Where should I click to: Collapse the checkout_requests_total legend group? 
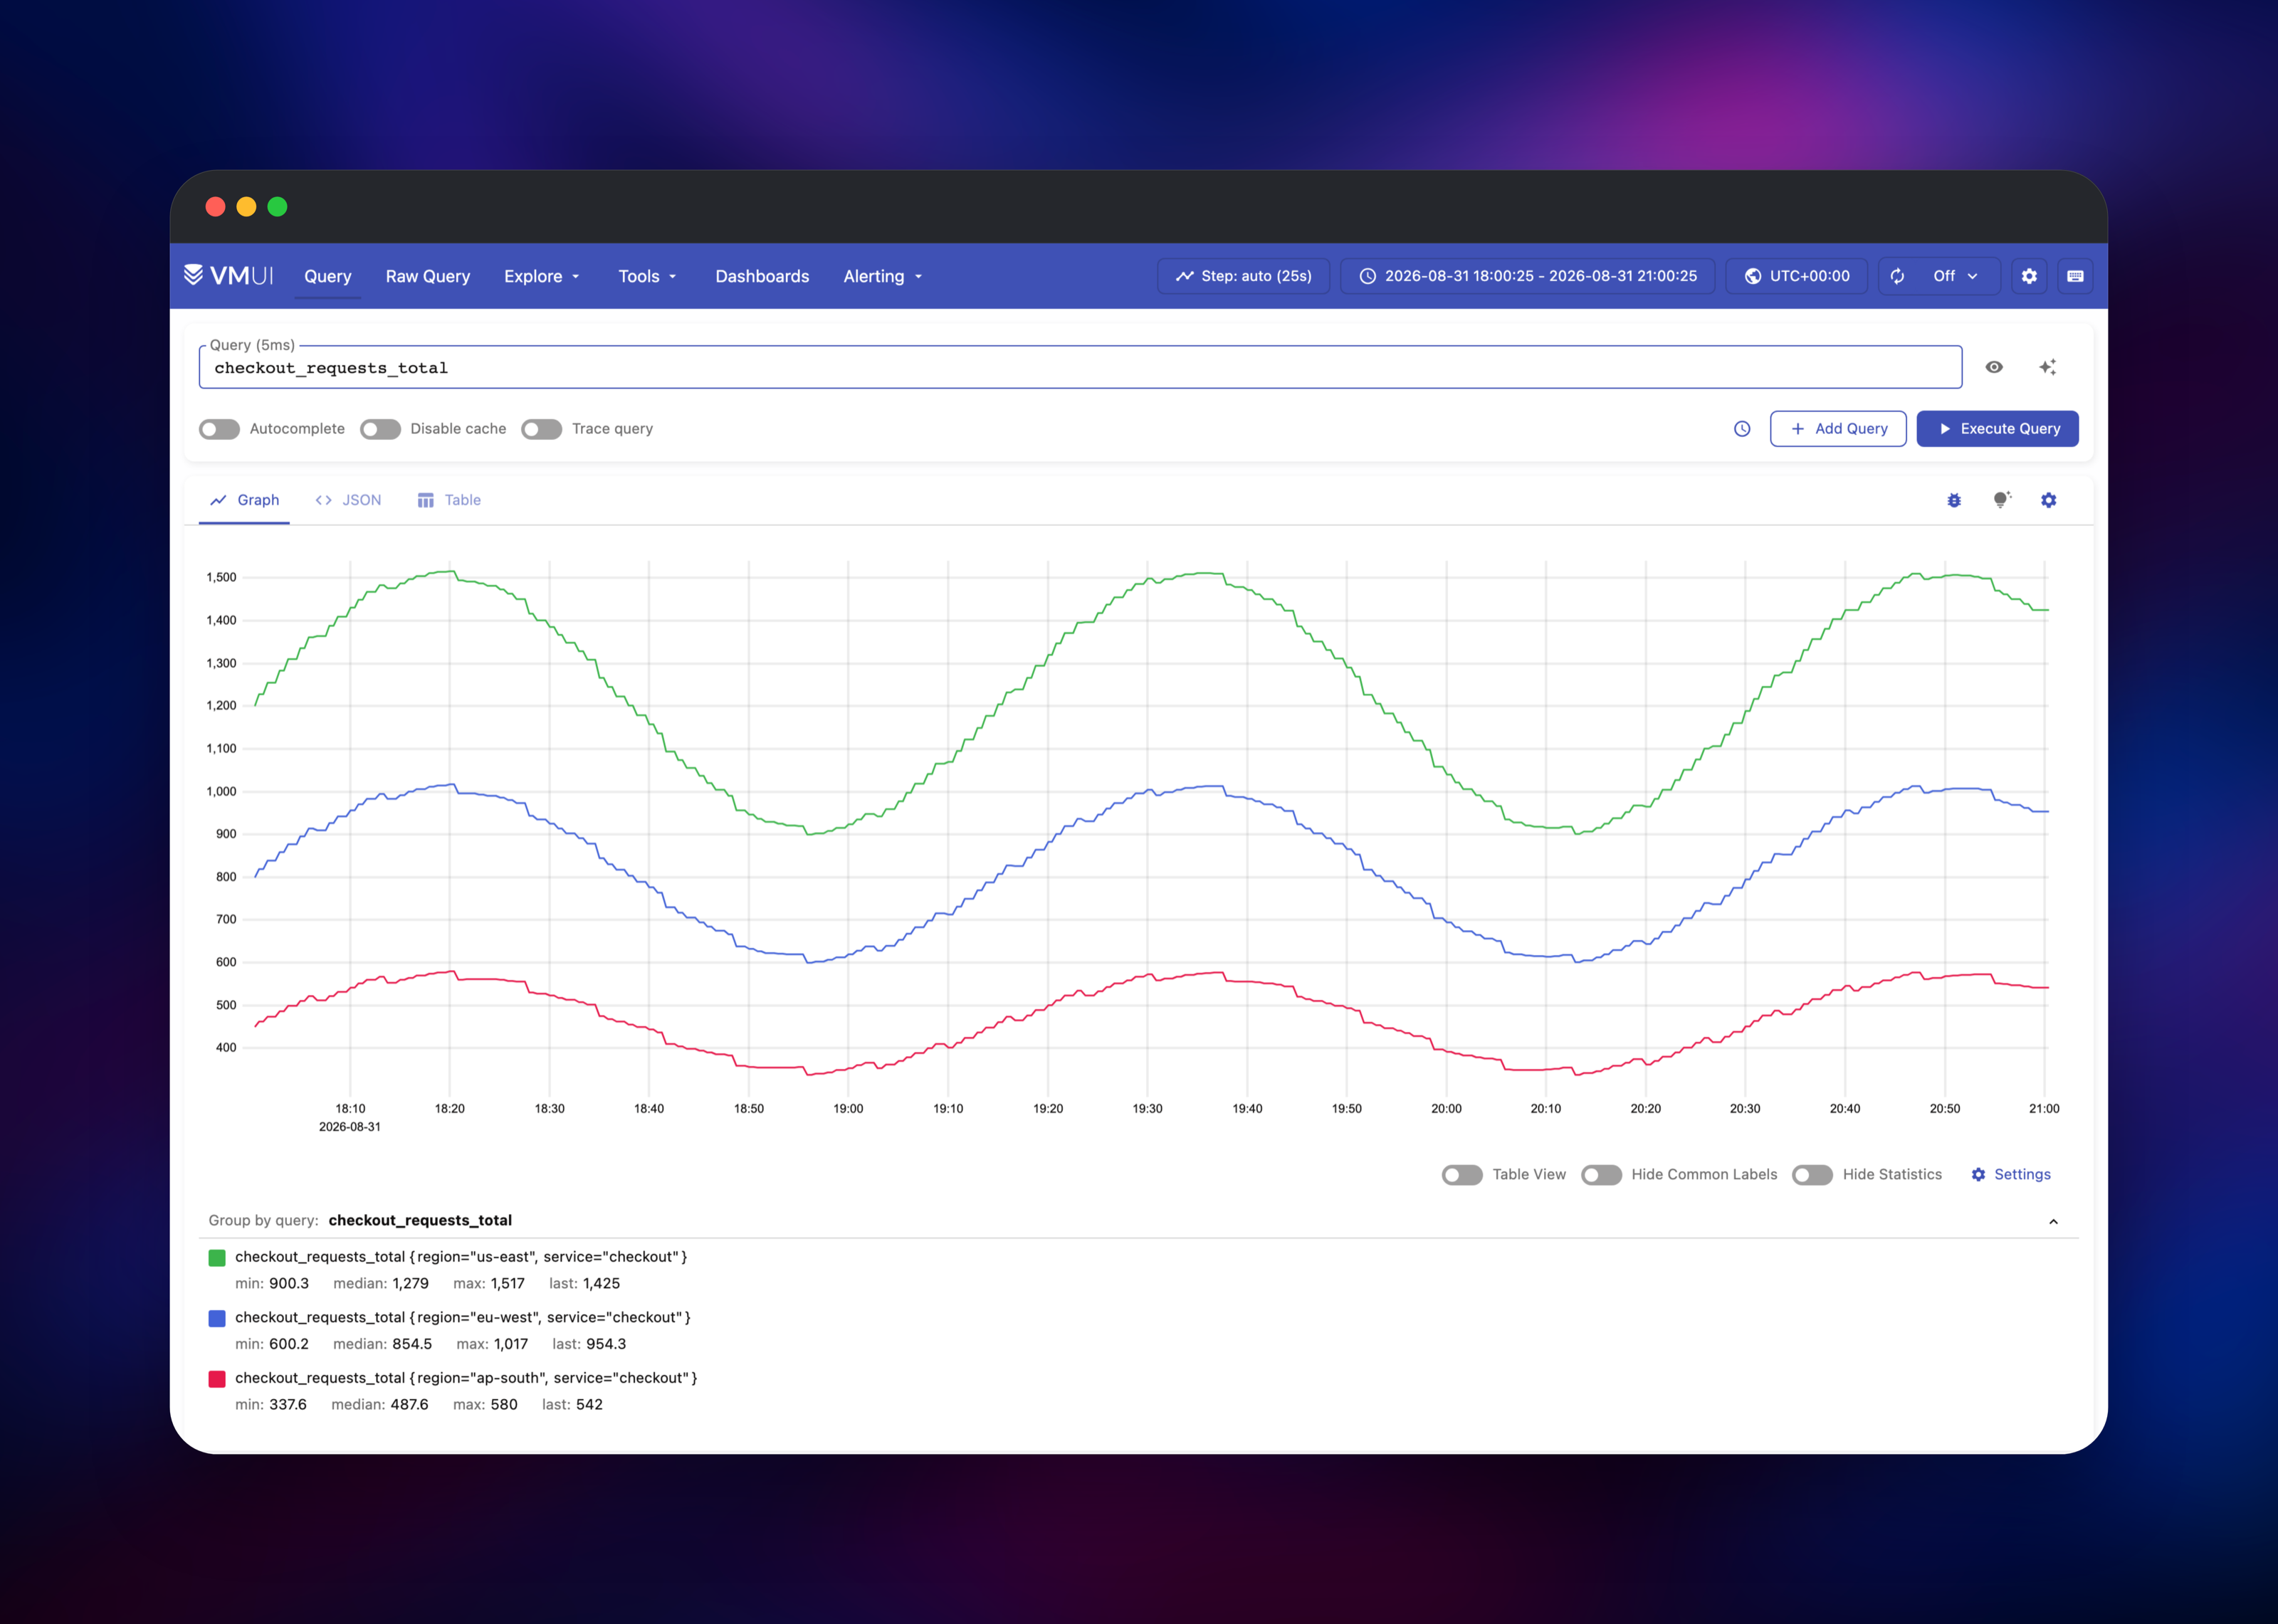tap(2053, 1221)
